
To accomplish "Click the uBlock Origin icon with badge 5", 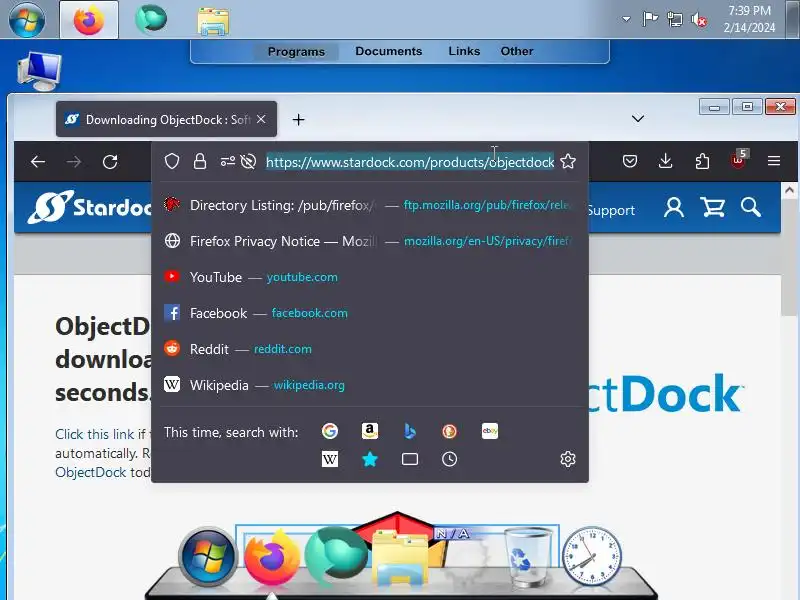I will coord(739,160).
